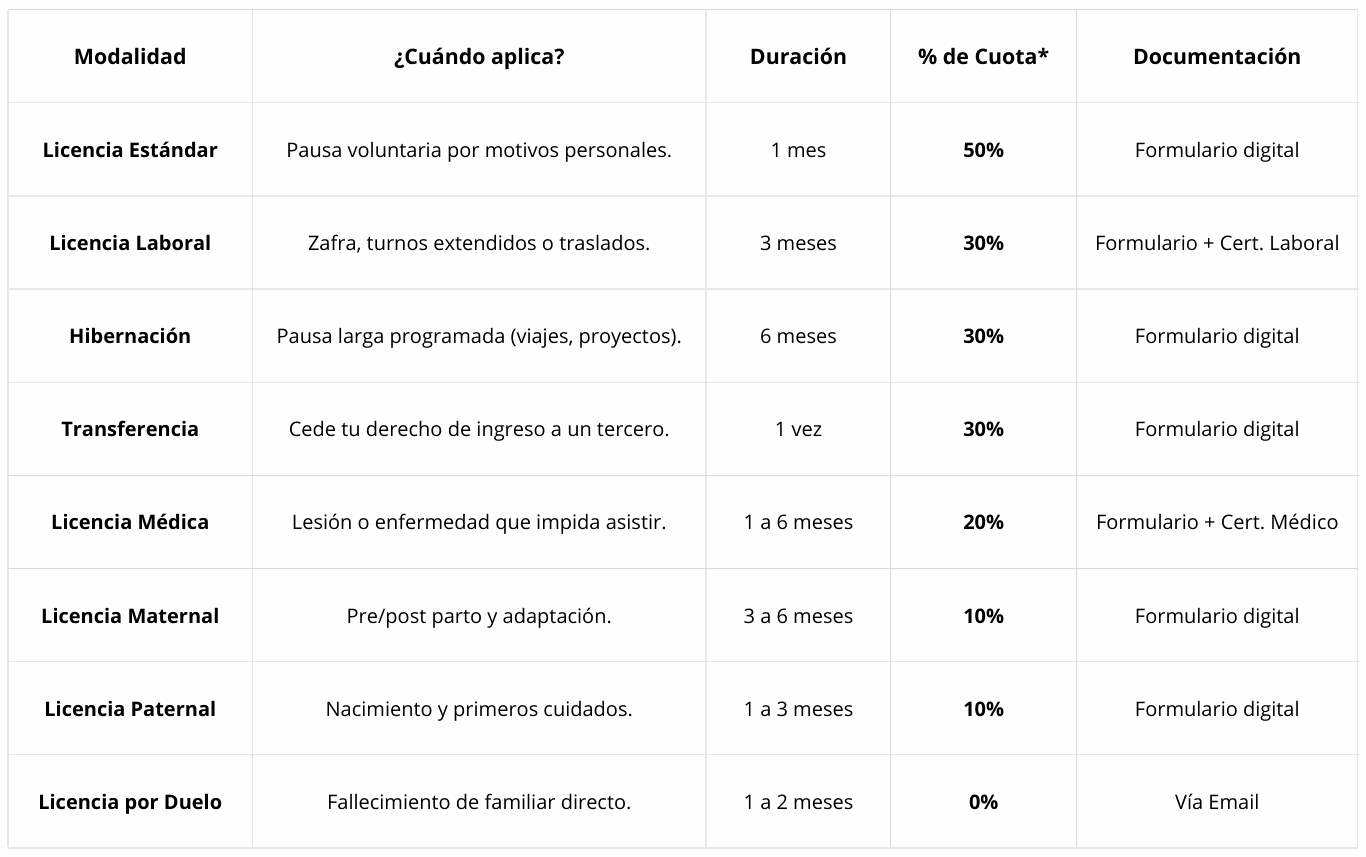Select the Licencia Estándar row label
Image resolution: width=1366 pixels, height=857 pixels.
click(x=130, y=150)
